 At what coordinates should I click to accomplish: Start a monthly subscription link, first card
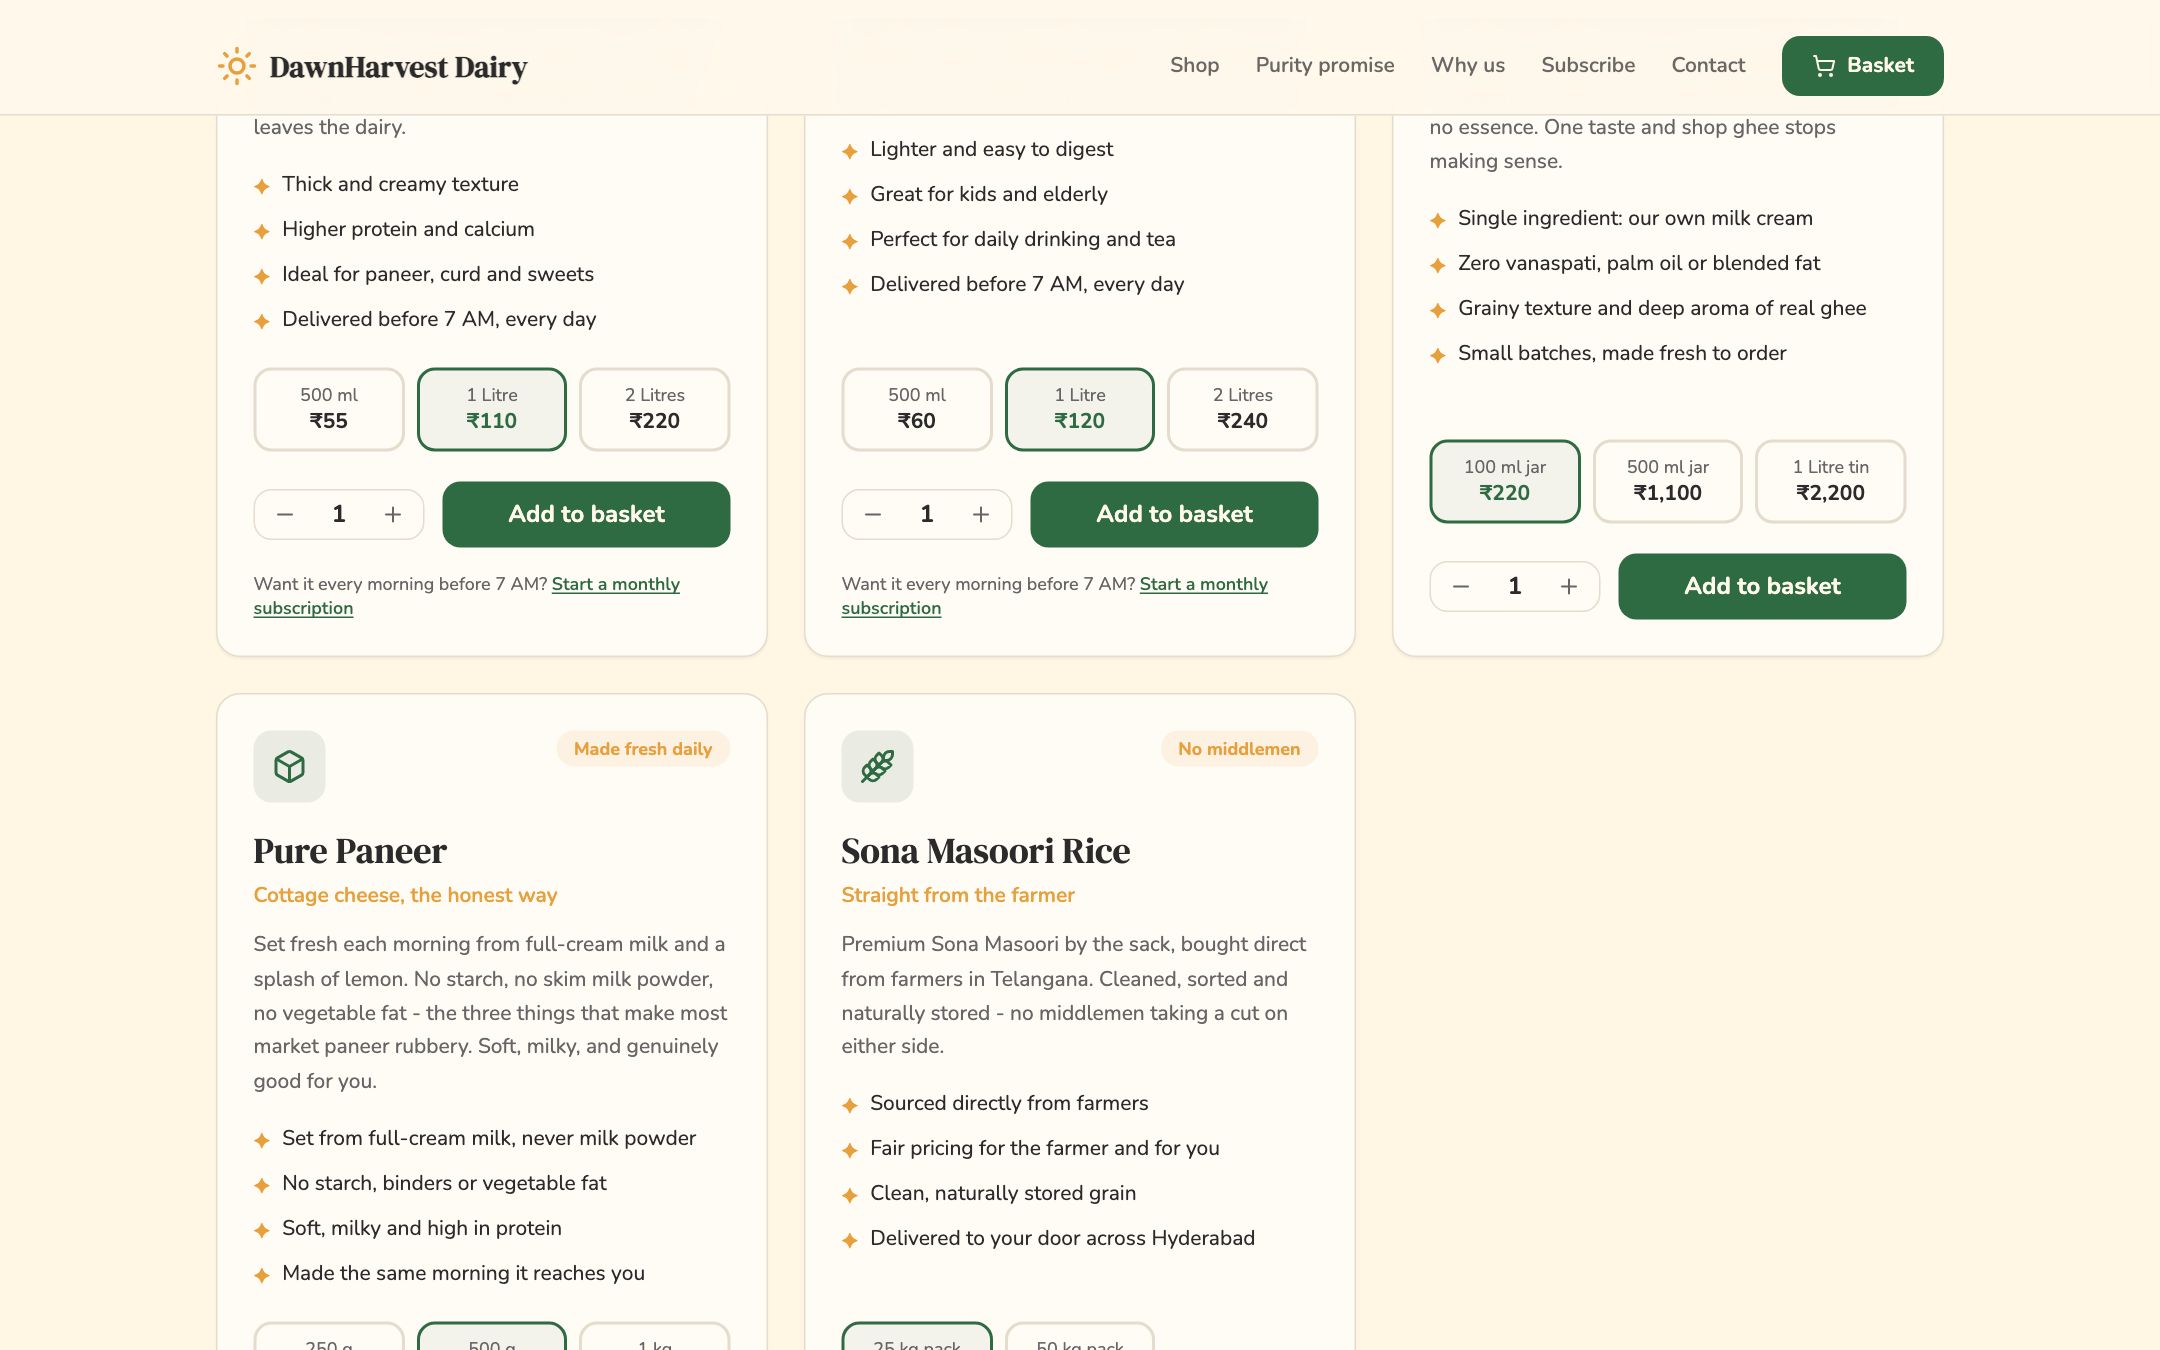point(466,596)
